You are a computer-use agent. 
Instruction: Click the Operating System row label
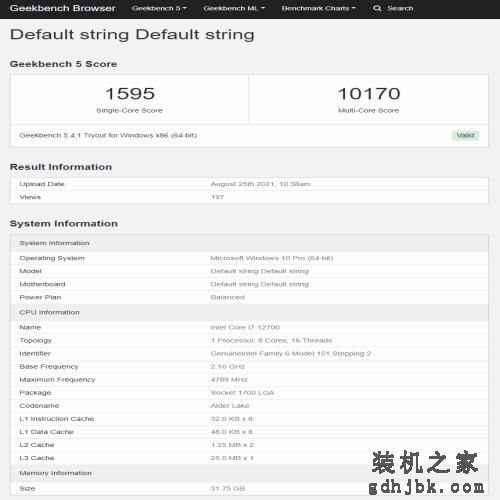click(x=52, y=258)
